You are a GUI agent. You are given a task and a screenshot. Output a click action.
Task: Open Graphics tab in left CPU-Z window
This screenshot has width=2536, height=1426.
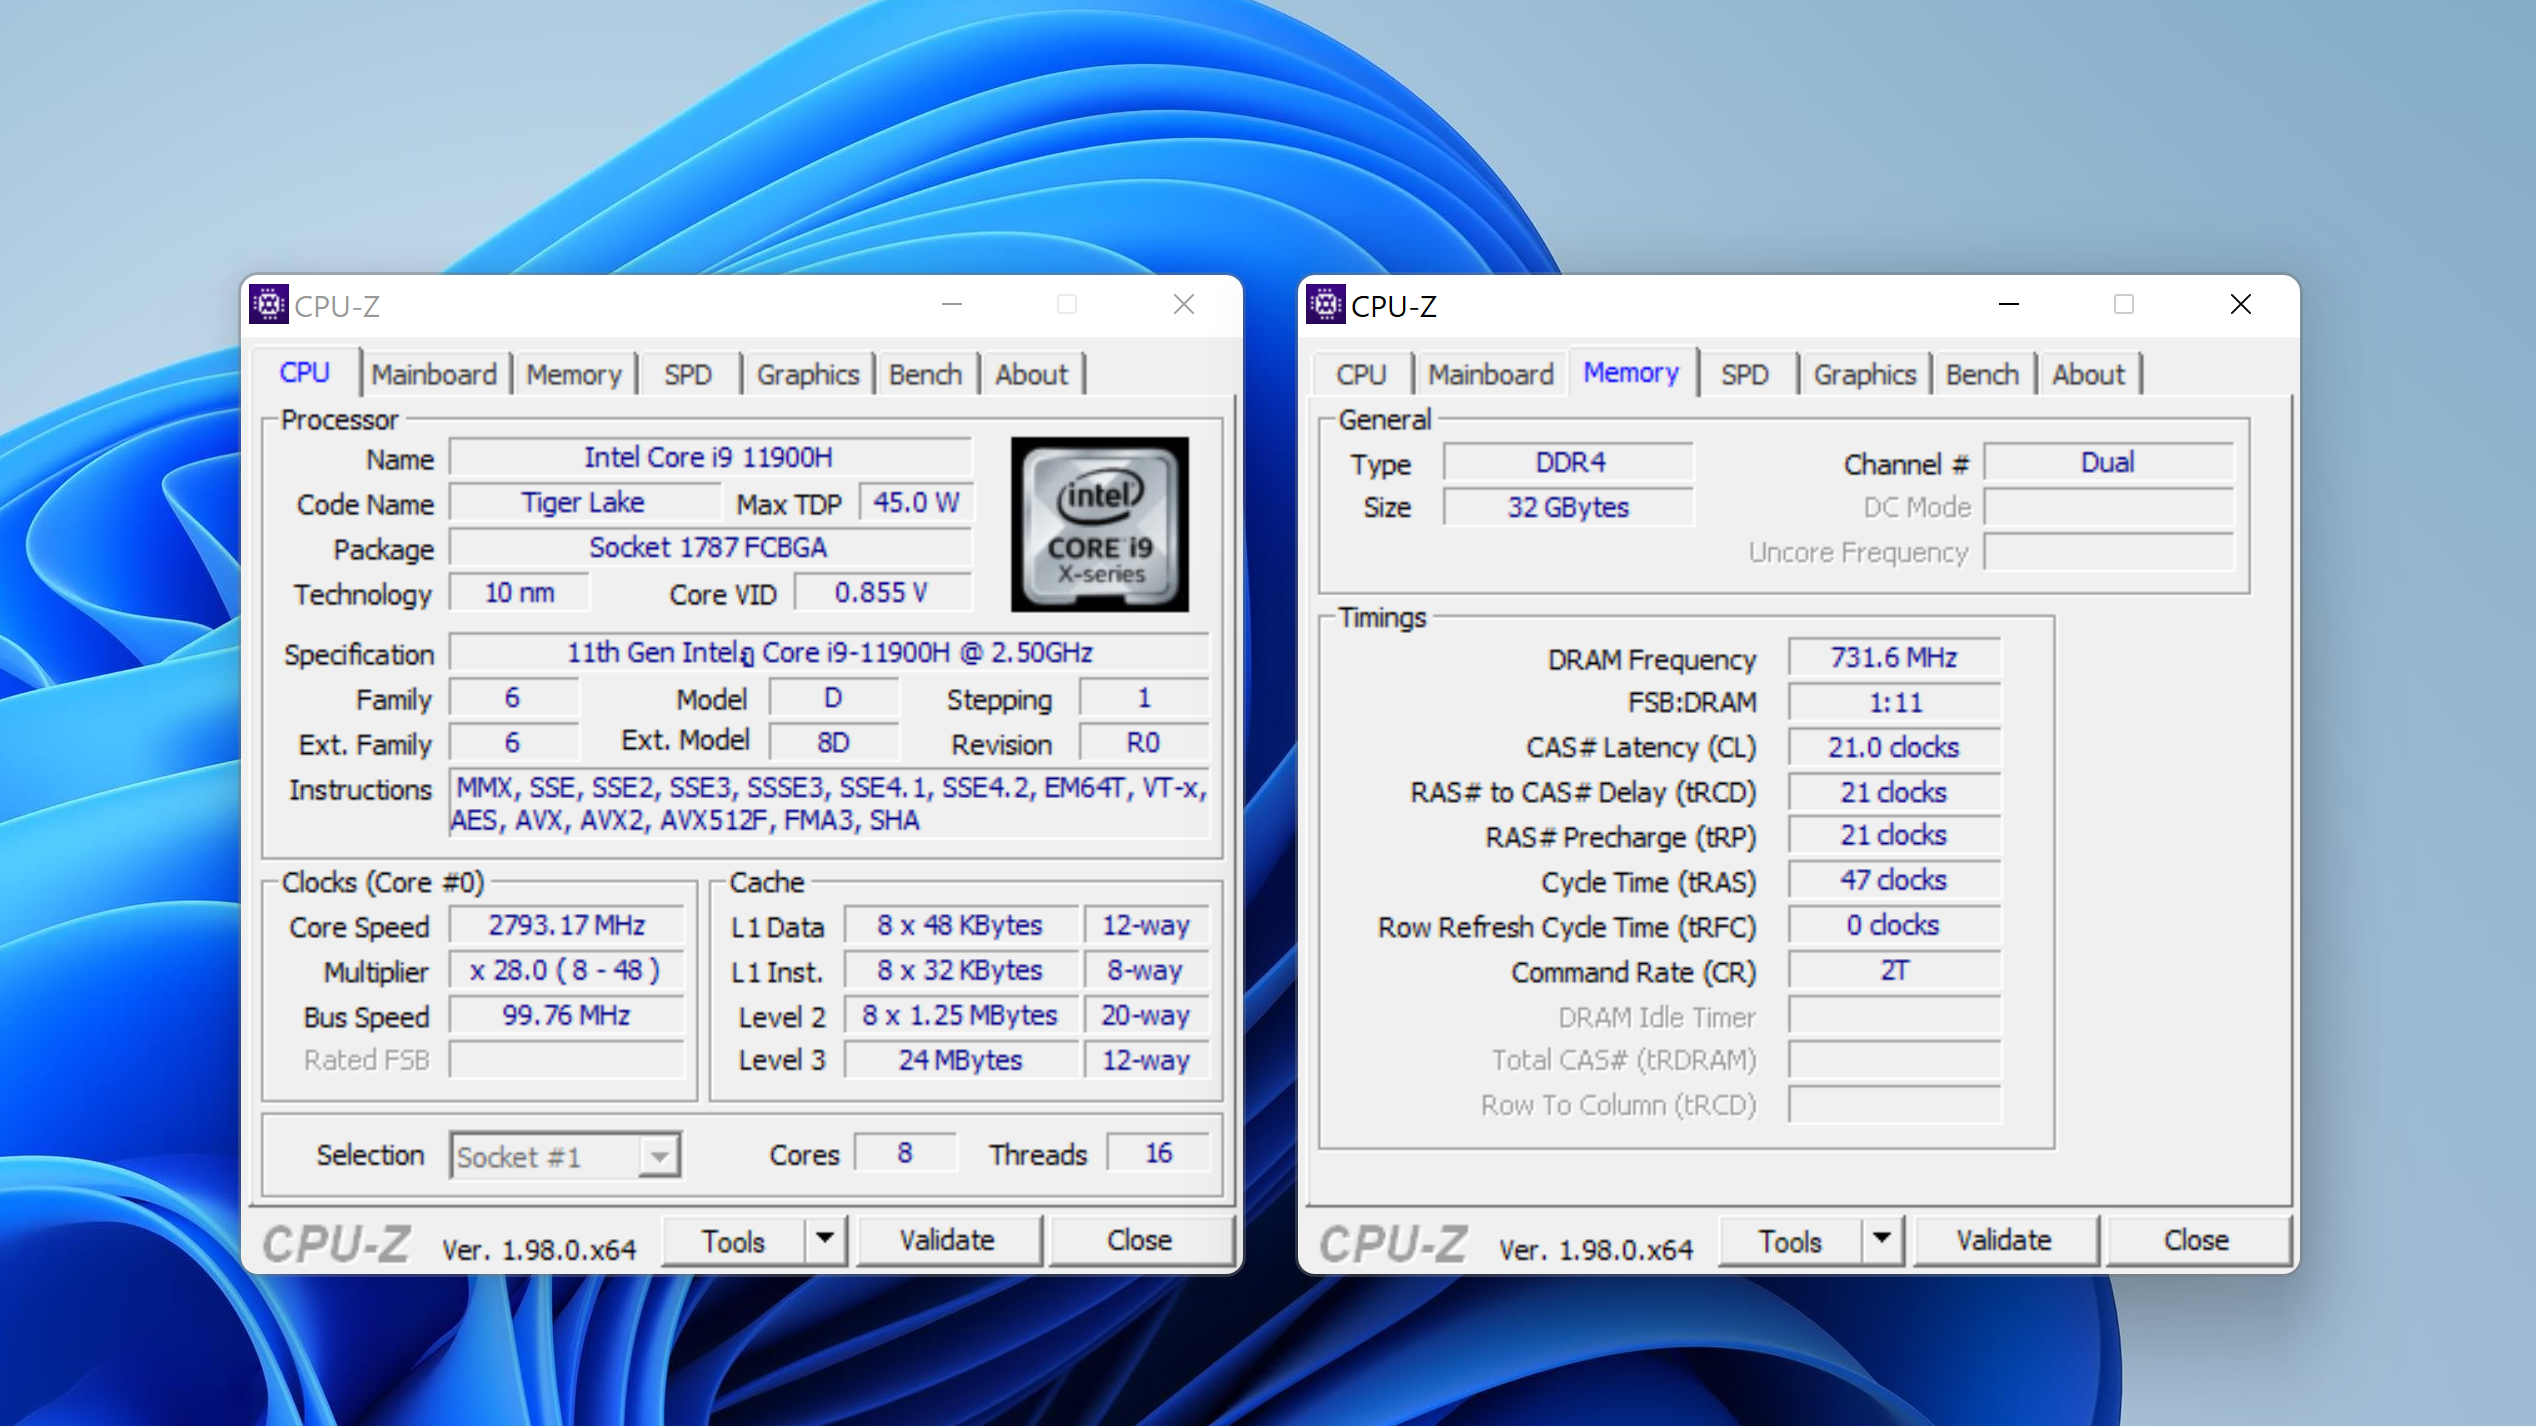point(808,374)
